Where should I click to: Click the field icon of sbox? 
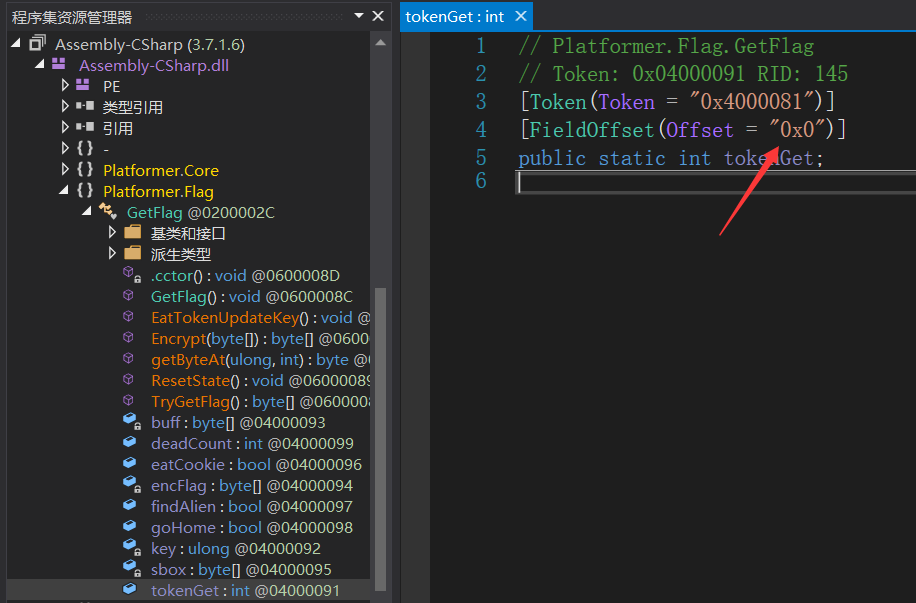pyautogui.click(x=131, y=569)
